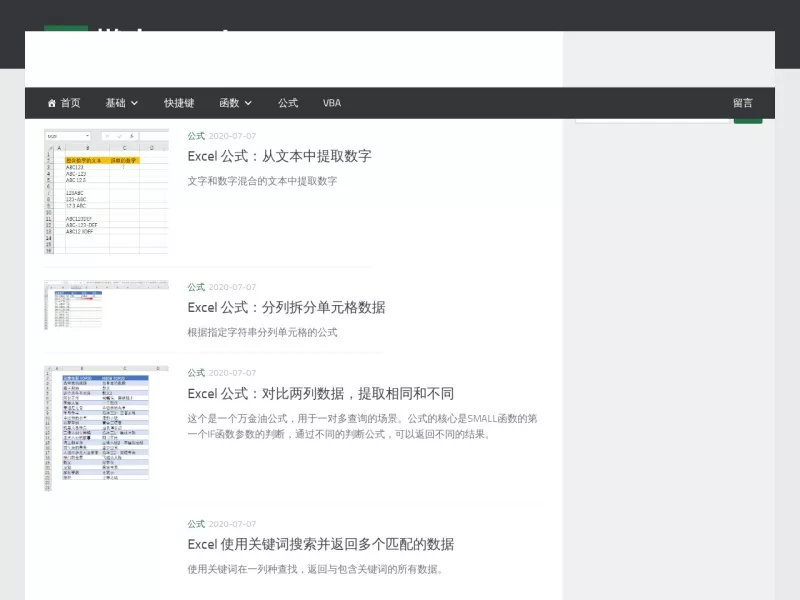Click date 2020-07-07 of 分列拆分单元格数据 post
800x600 pixels.
[232, 287]
